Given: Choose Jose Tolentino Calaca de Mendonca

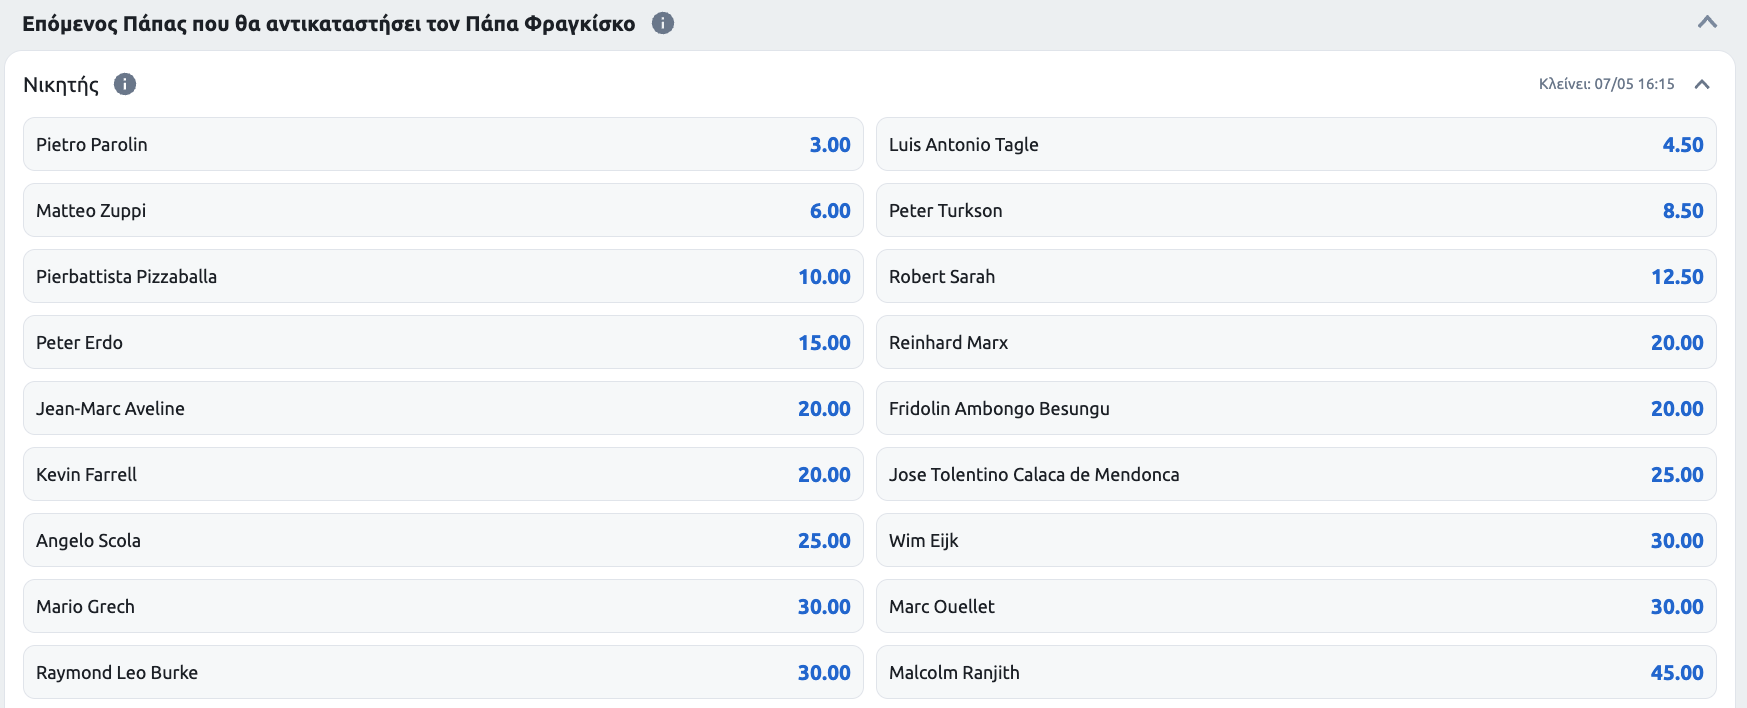Looking at the screenshot, I should 1296,474.
